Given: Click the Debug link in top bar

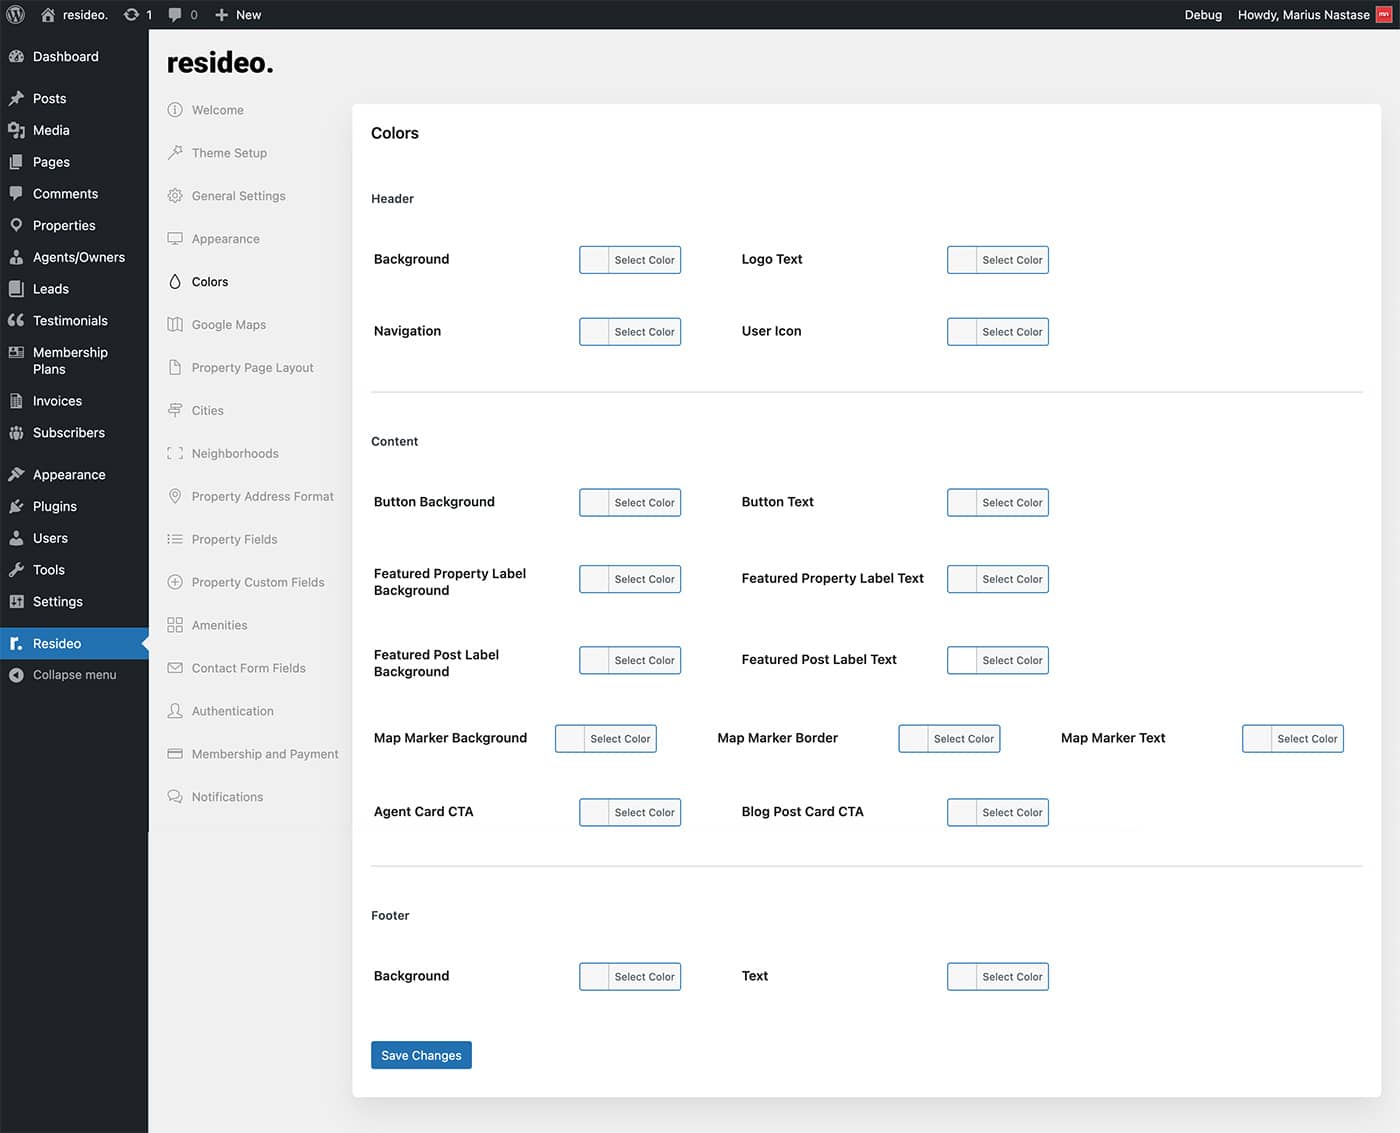Looking at the screenshot, I should pos(1203,15).
